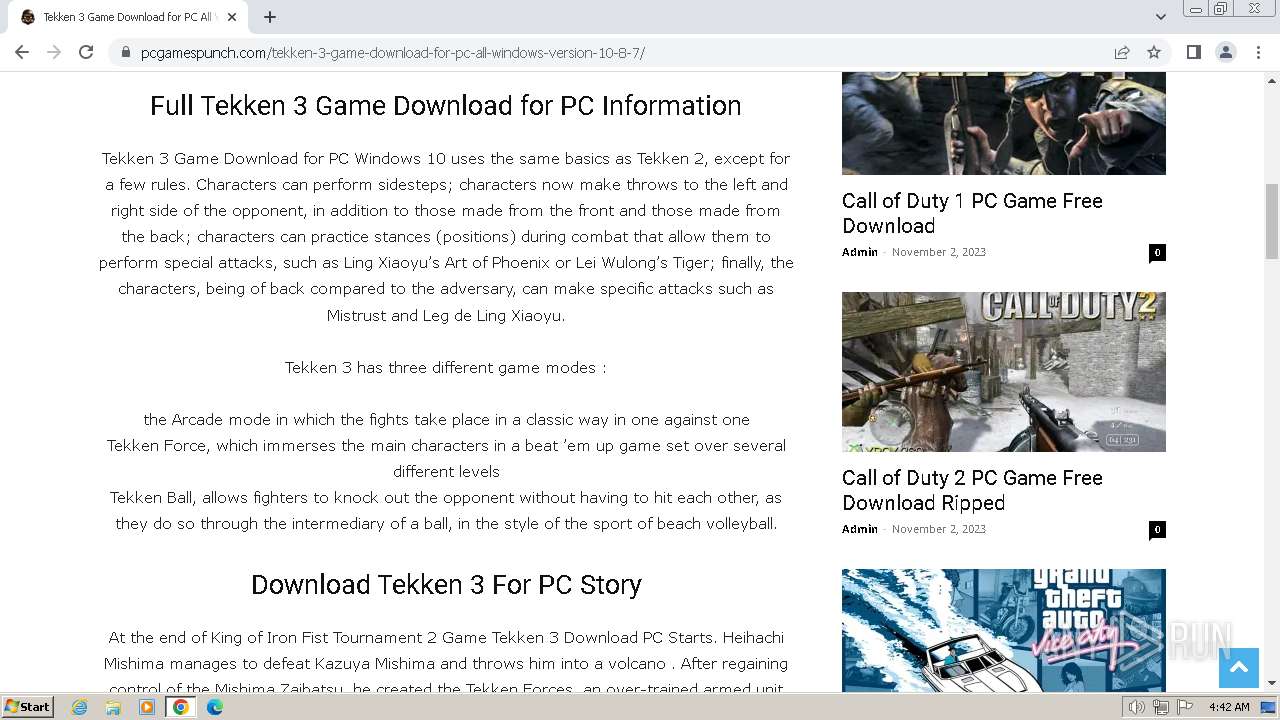The width and height of the screenshot is (1280, 720).
Task: Open the volume control tray icon
Action: (x=1136, y=707)
